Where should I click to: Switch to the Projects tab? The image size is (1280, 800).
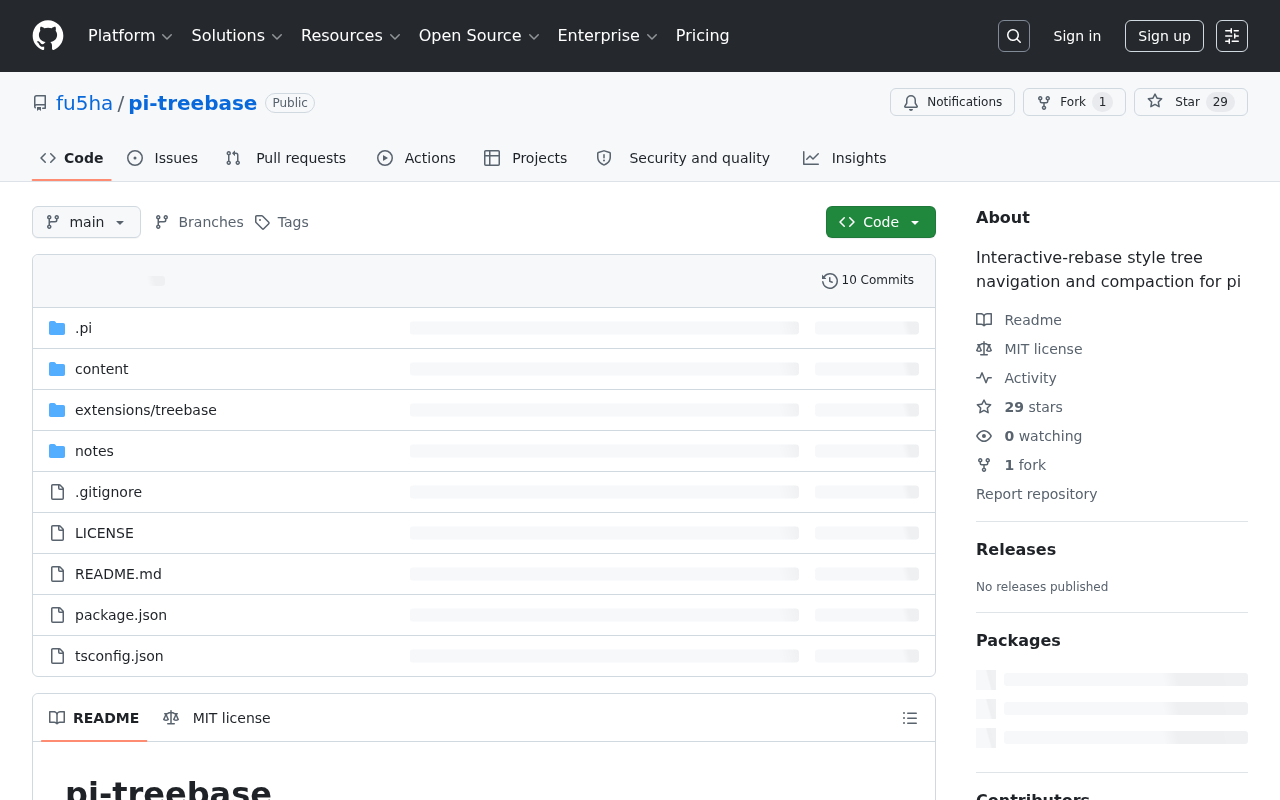[525, 158]
